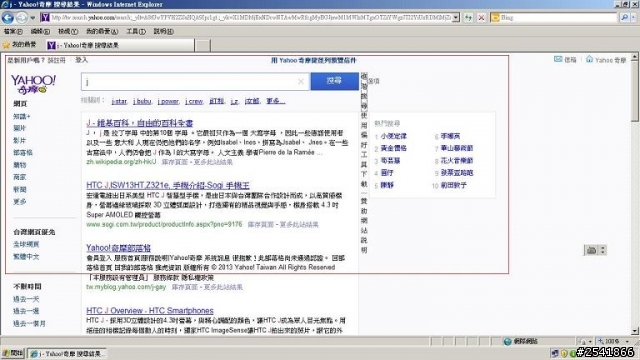Screen dimensions: 640x360
Task: Select the Yahoo!奇摩 搜尋結果 tab
Action: 120,45
